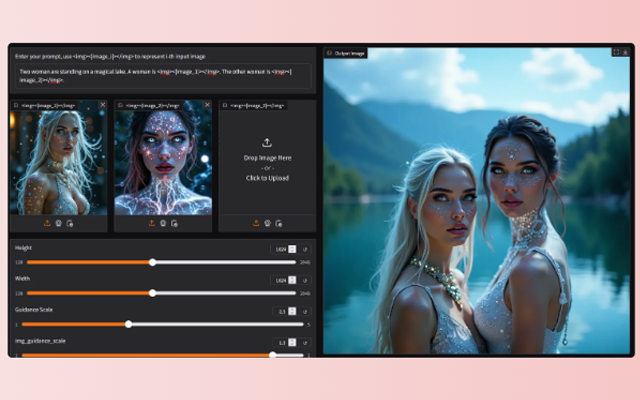Open webcam capture for image_3
Screen dimensions: 640x400
click(x=267, y=223)
